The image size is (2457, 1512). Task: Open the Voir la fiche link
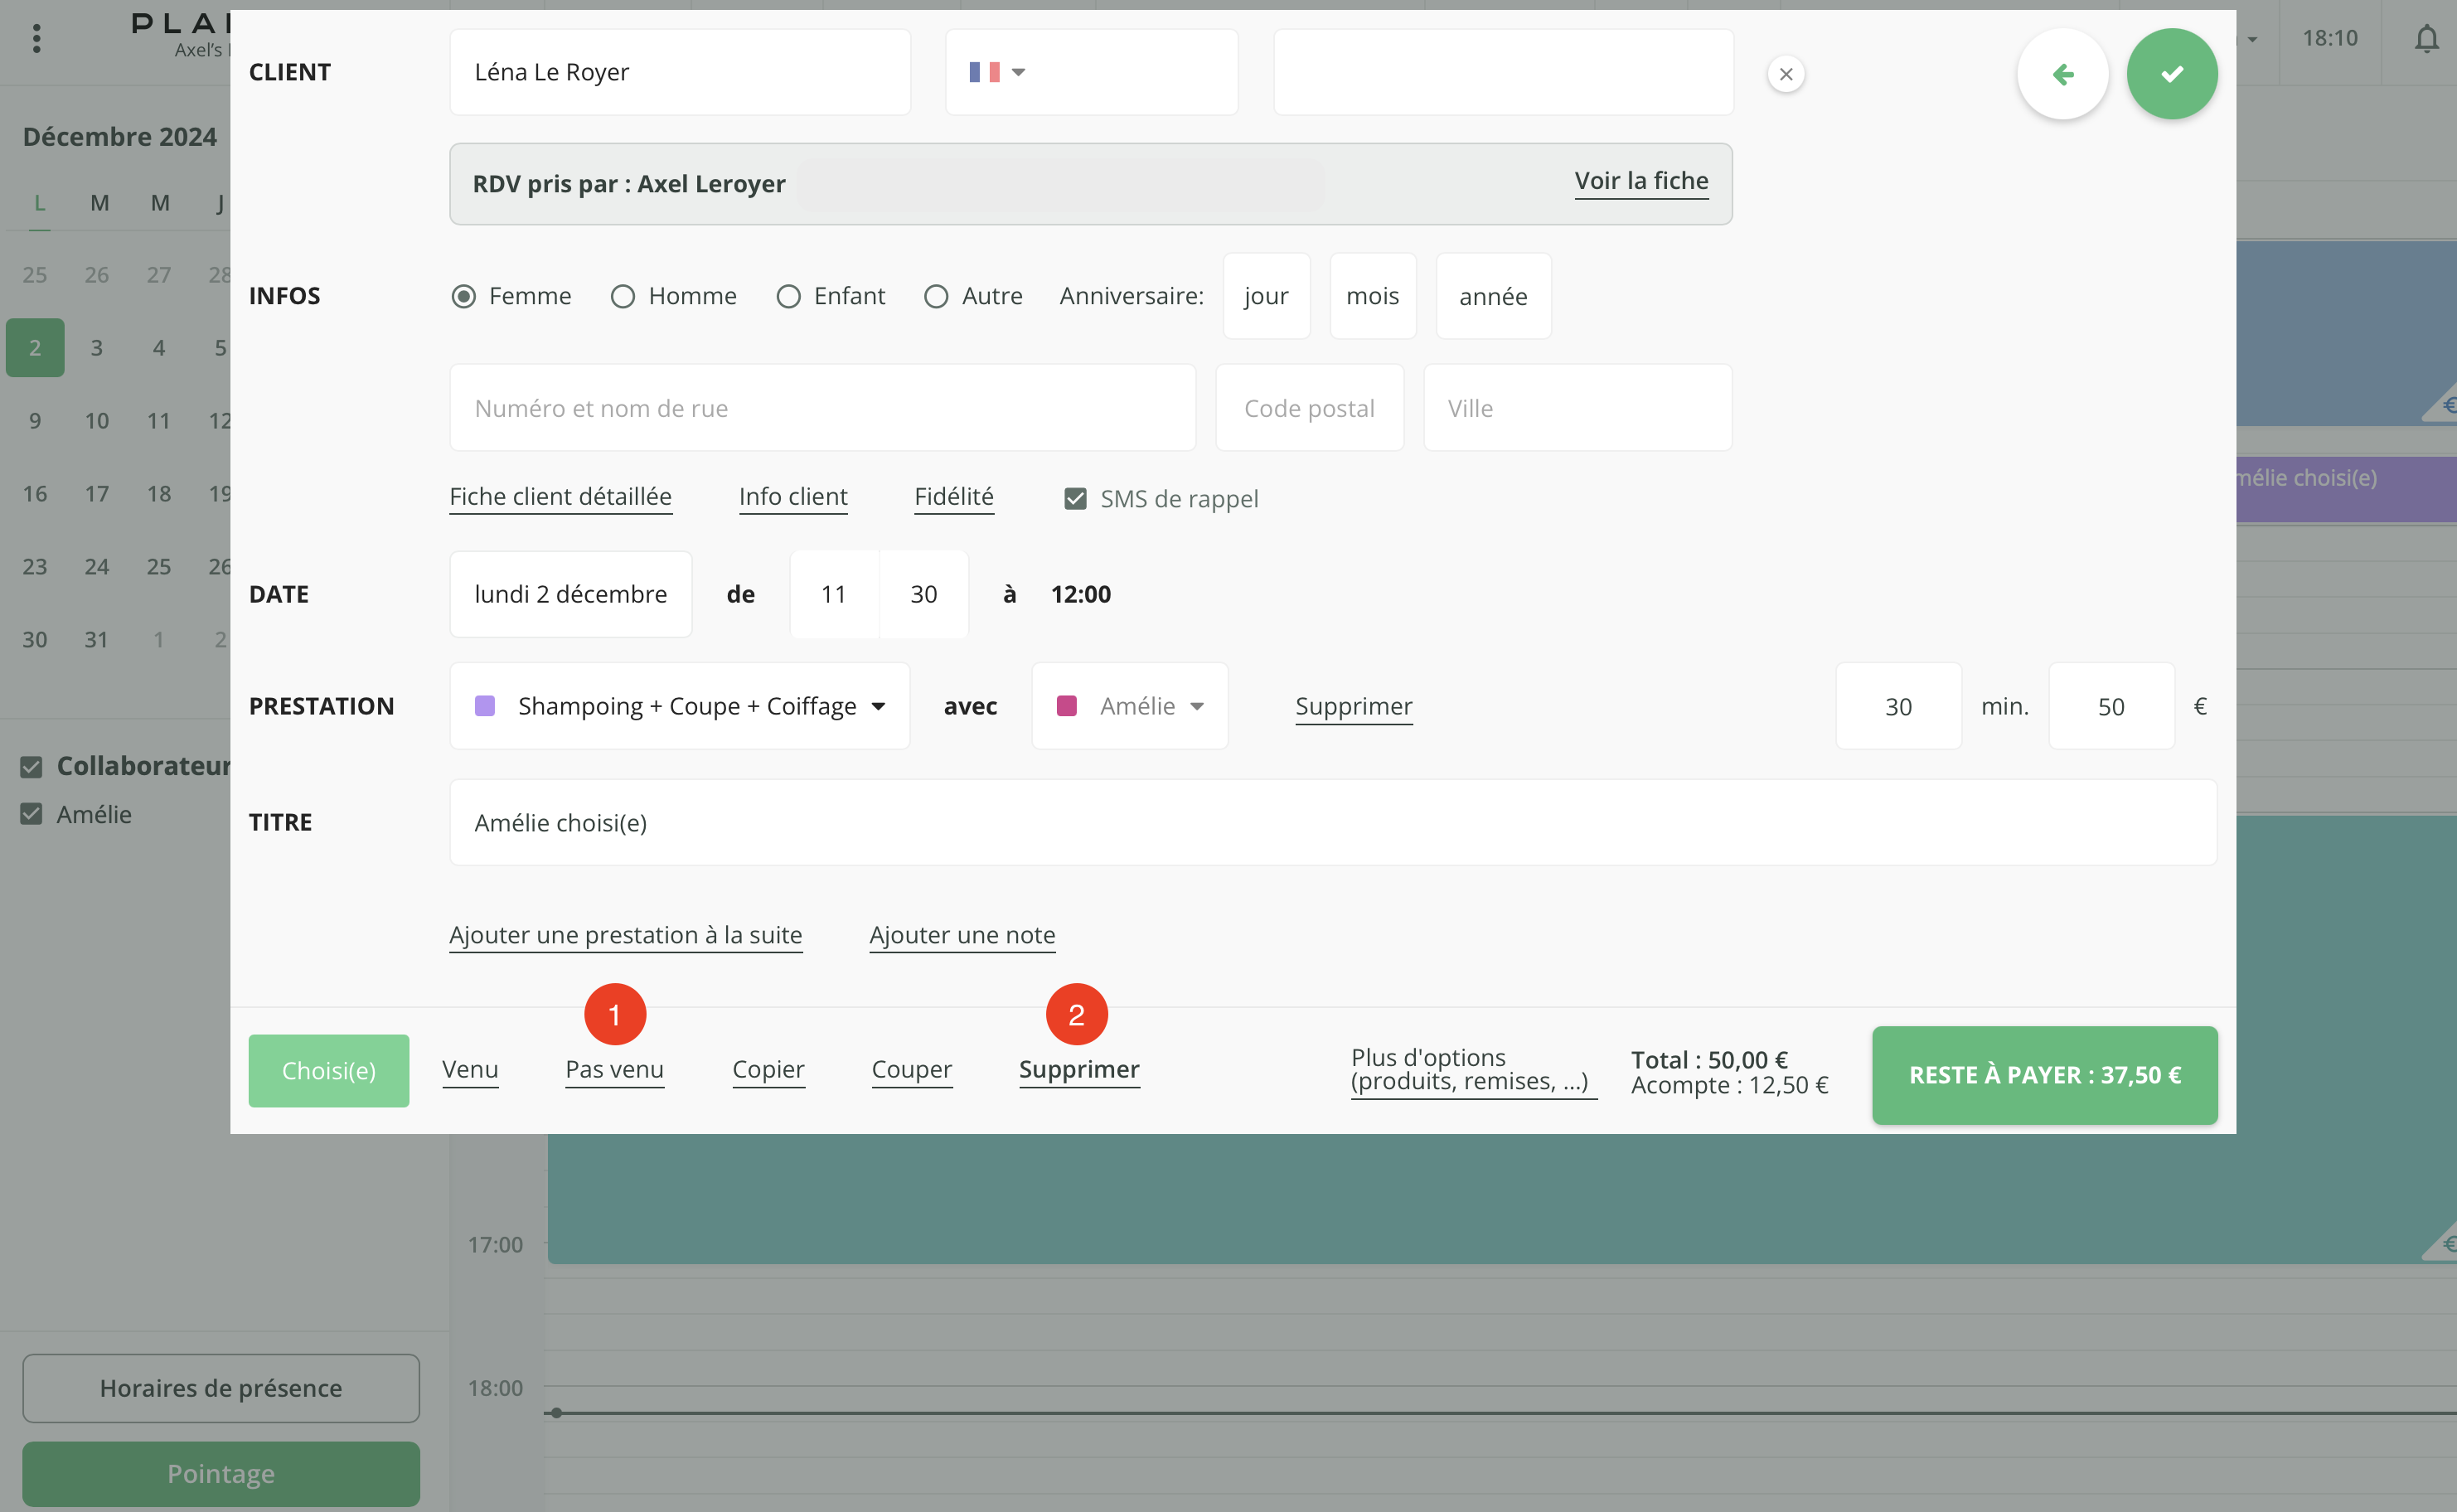[x=1641, y=181]
